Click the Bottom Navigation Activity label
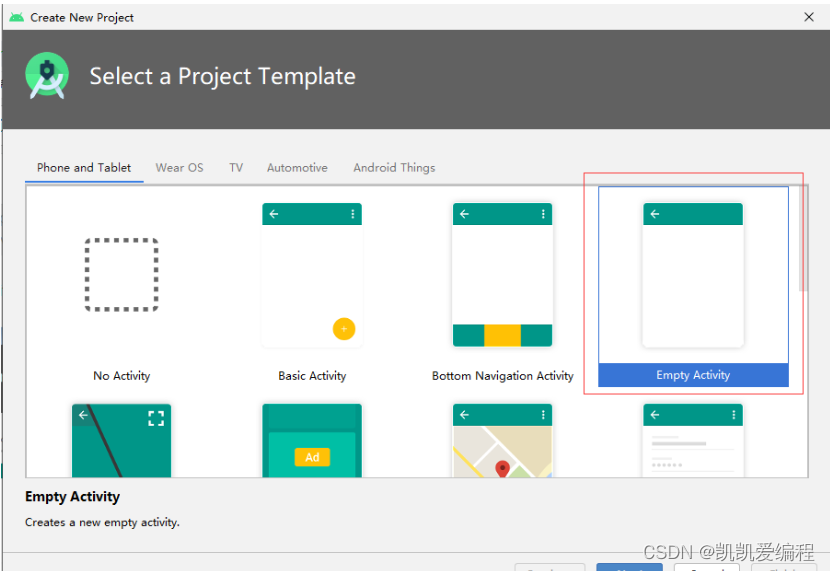This screenshot has width=830, height=571. click(502, 376)
